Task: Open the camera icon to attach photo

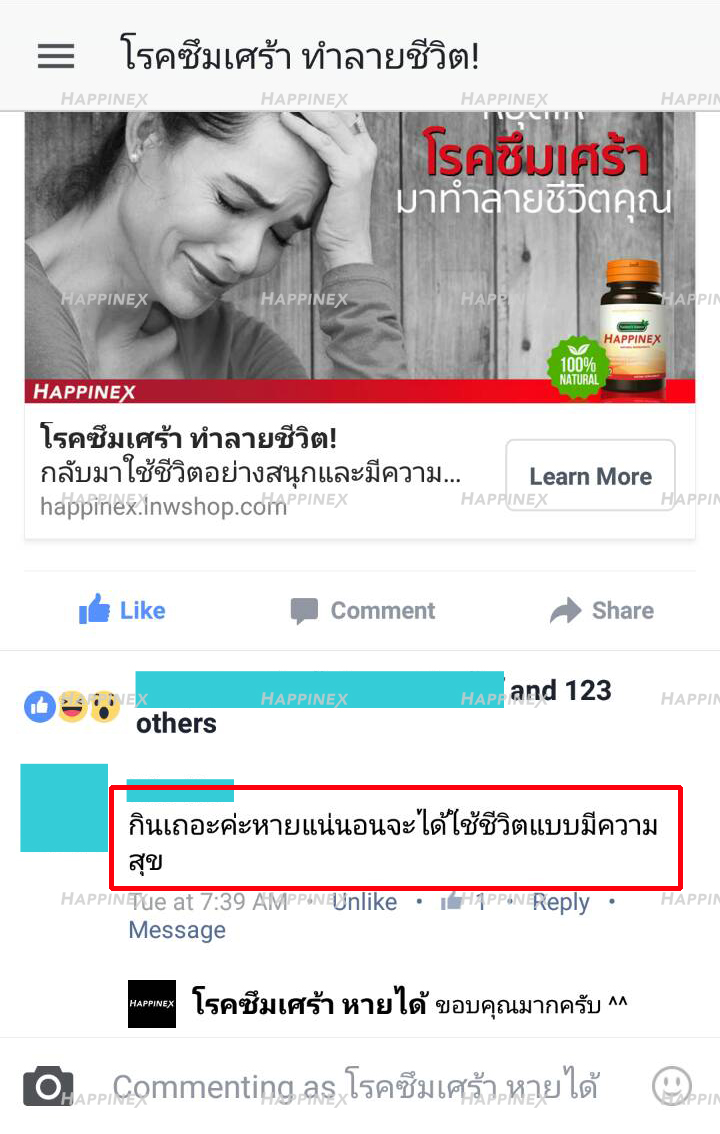Action: point(48,1086)
